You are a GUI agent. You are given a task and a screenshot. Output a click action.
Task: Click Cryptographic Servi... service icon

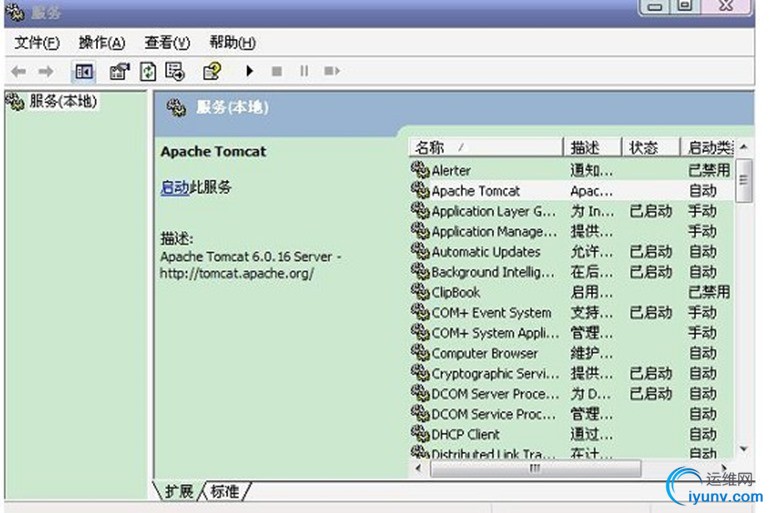[420, 373]
